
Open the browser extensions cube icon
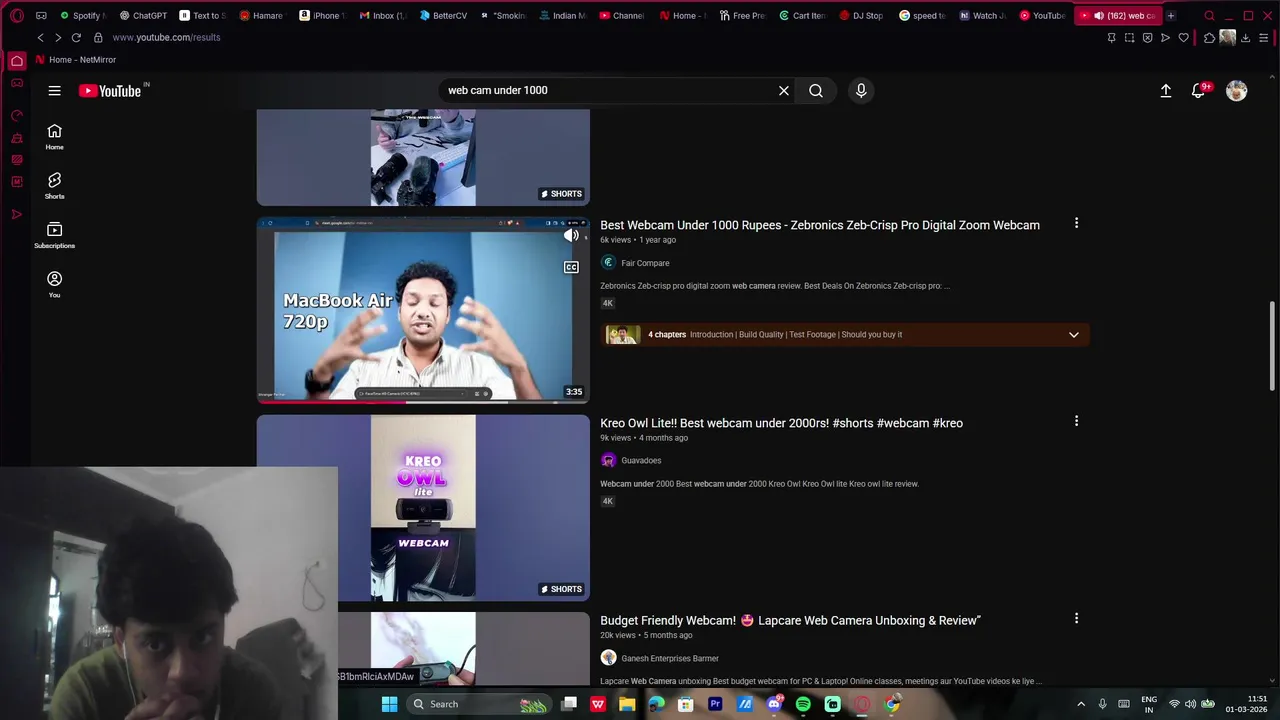1209,37
